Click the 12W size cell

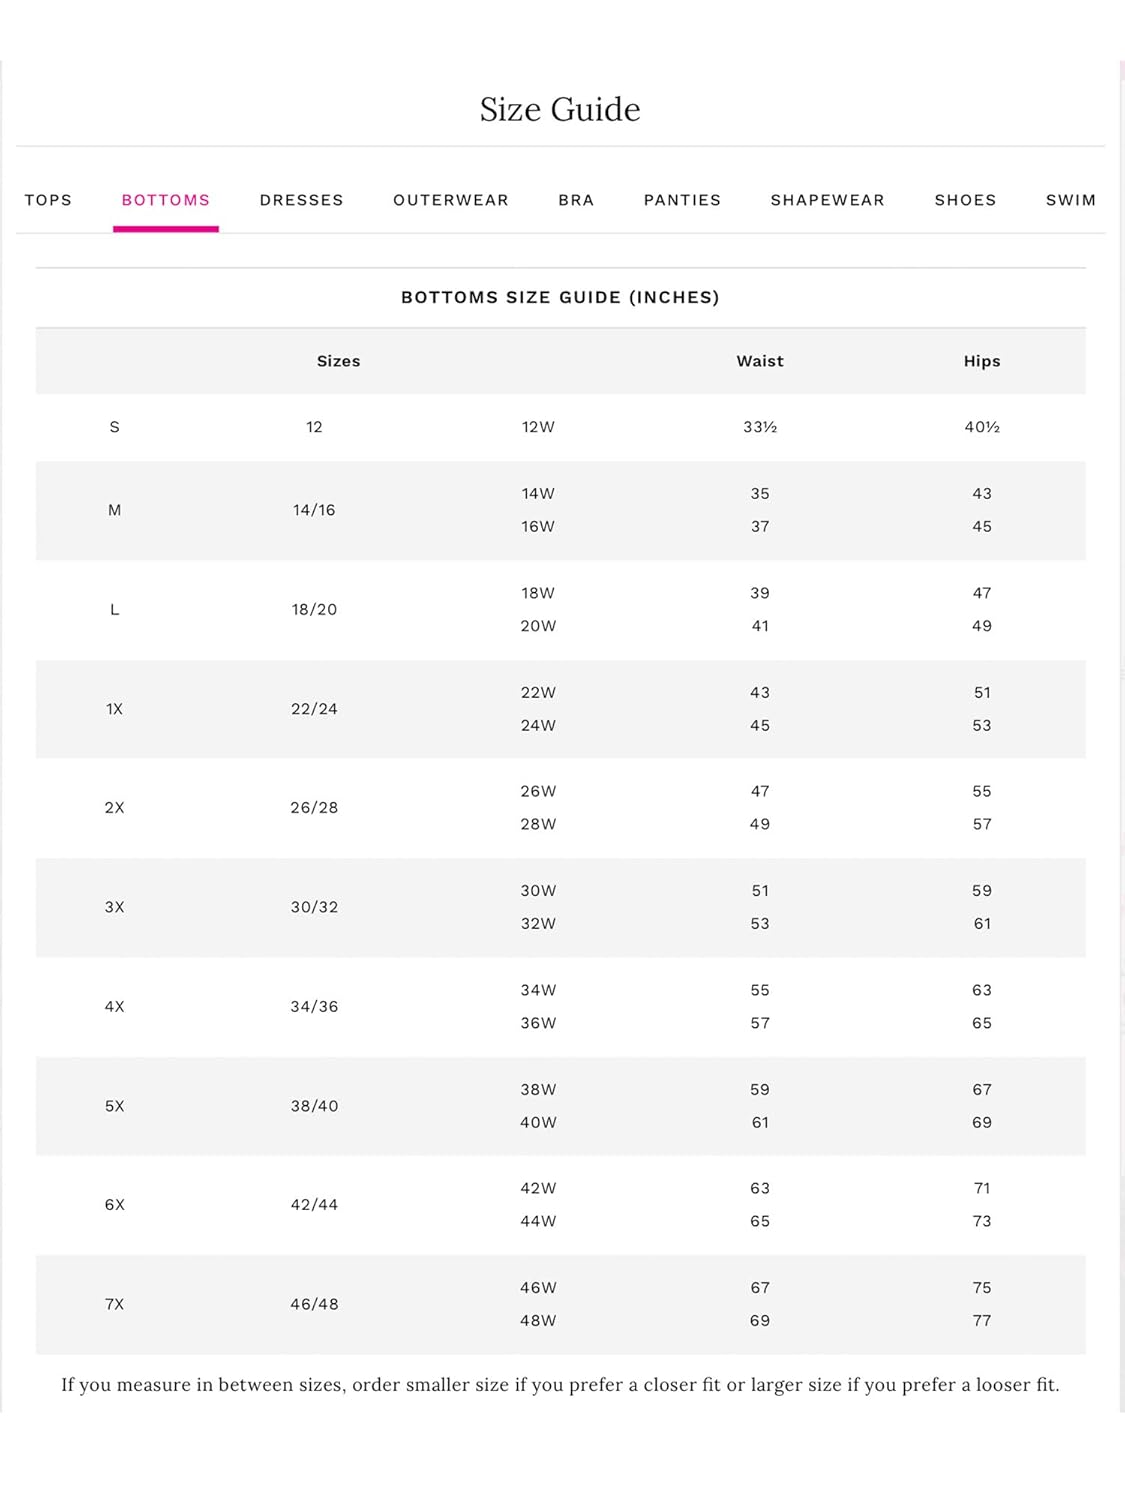coord(538,427)
